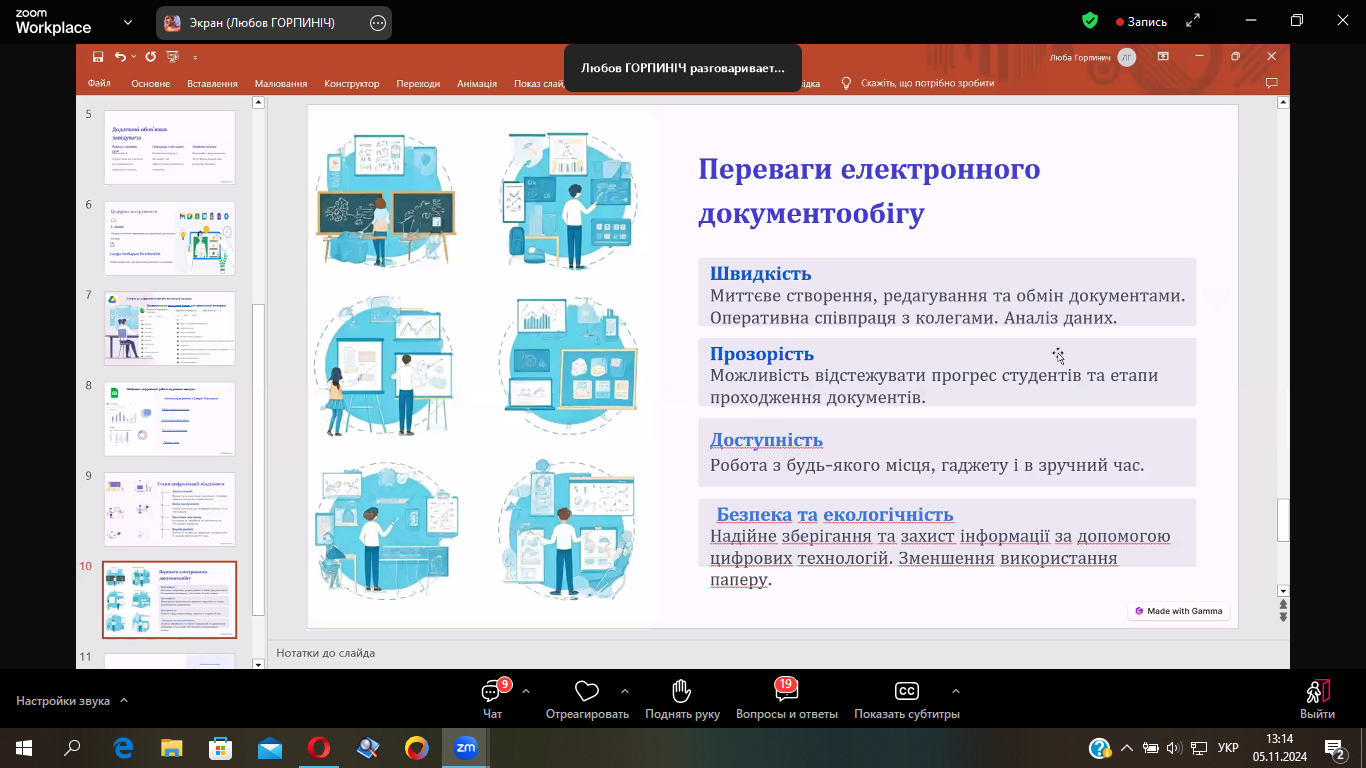Open Windows search magnifier
This screenshot has height=768, width=1366.
click(x=72, y=748)
